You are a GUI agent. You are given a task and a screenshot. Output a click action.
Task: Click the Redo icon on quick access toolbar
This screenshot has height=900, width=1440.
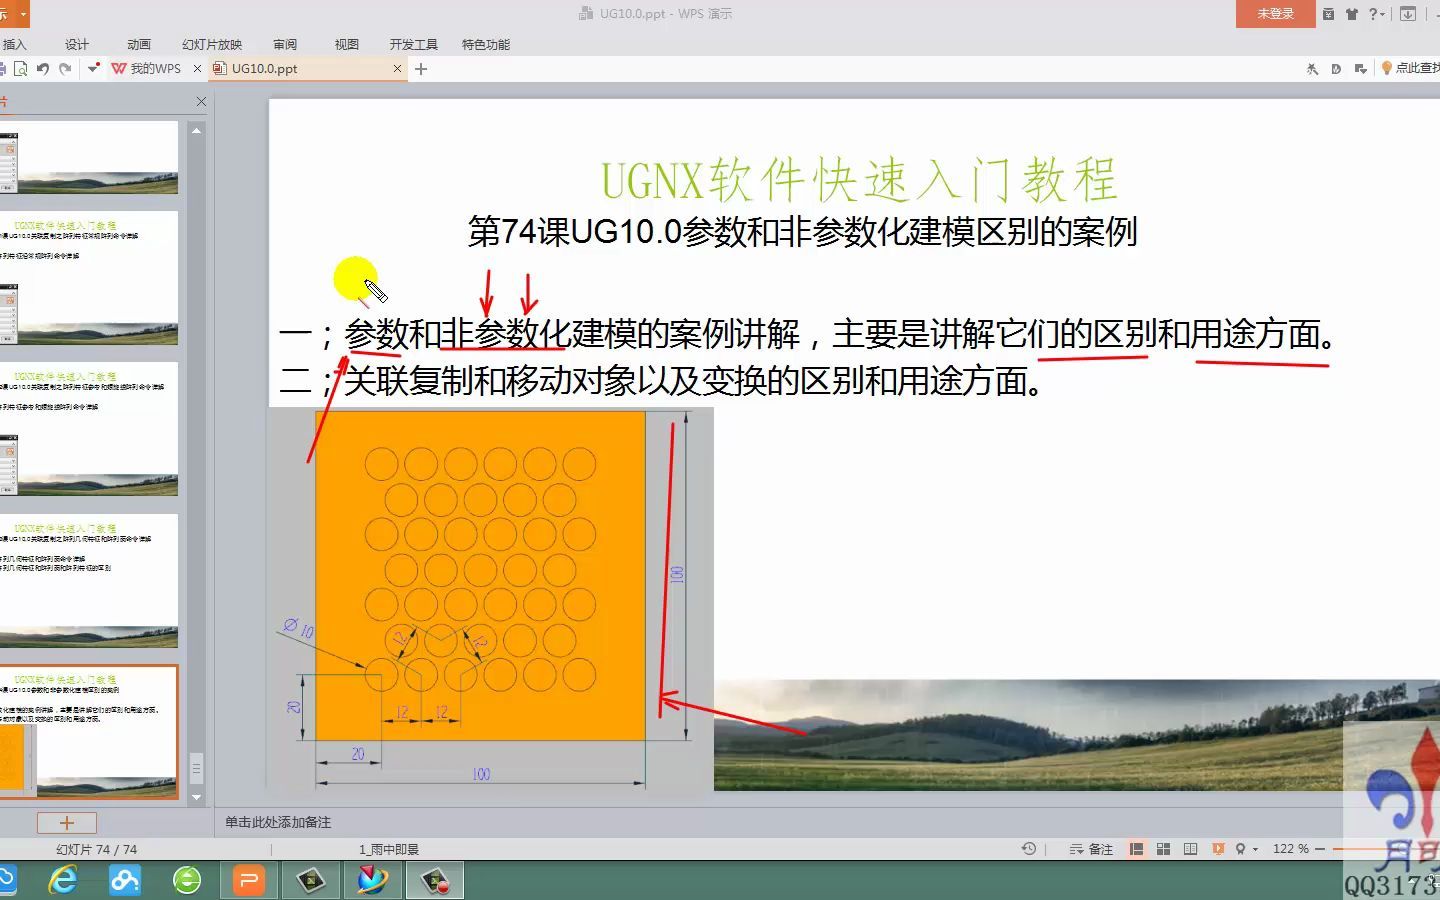65,68
